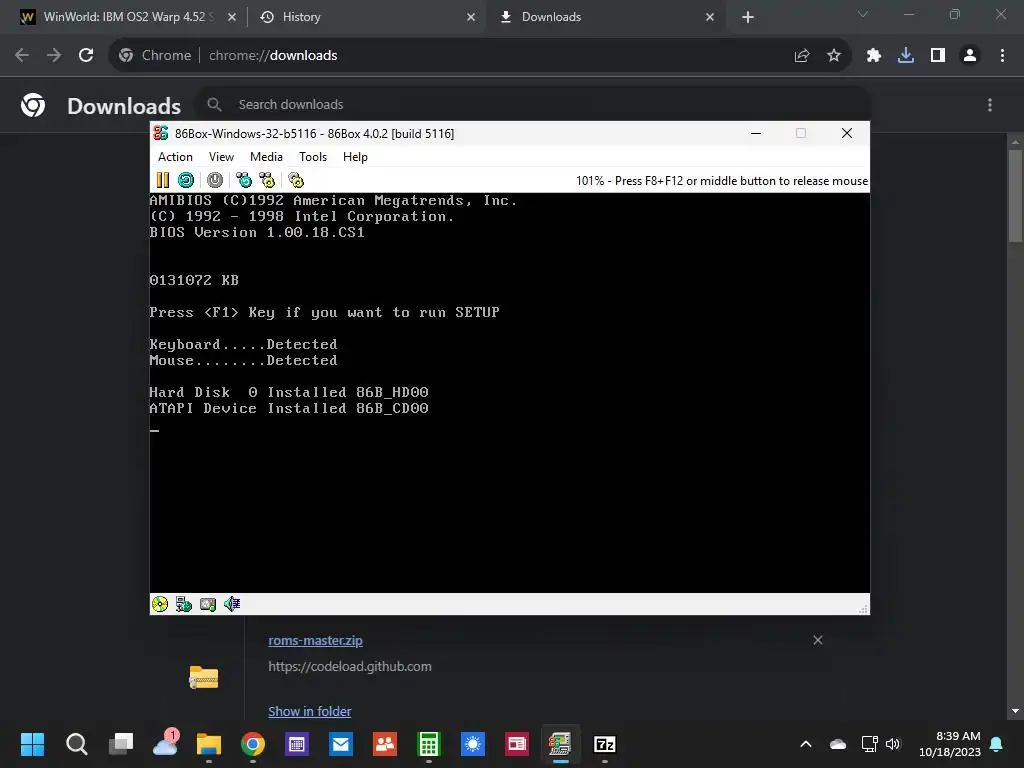Open Help menu in 86Box

[x=355, y=157]
